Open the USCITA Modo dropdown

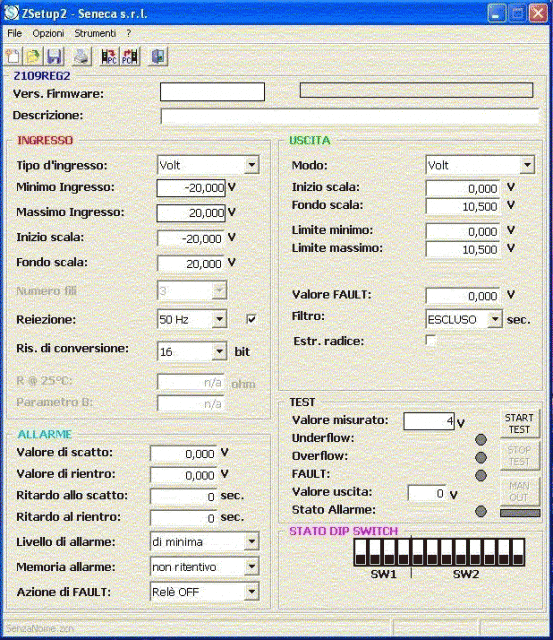[527, 165]
